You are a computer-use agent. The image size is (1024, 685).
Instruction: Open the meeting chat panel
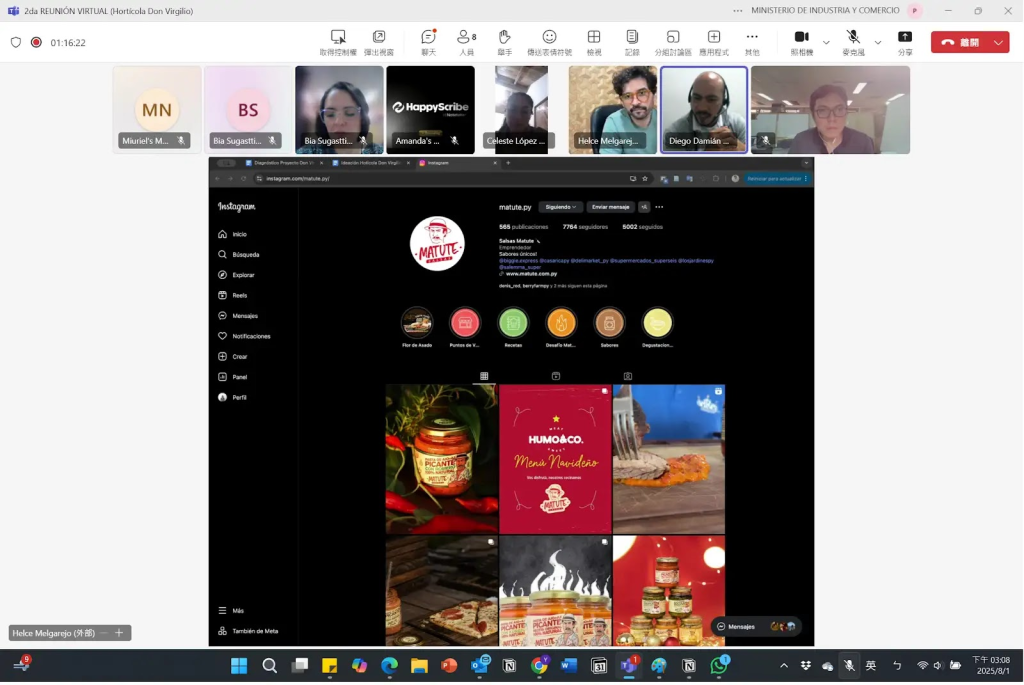tap(428, 42)
